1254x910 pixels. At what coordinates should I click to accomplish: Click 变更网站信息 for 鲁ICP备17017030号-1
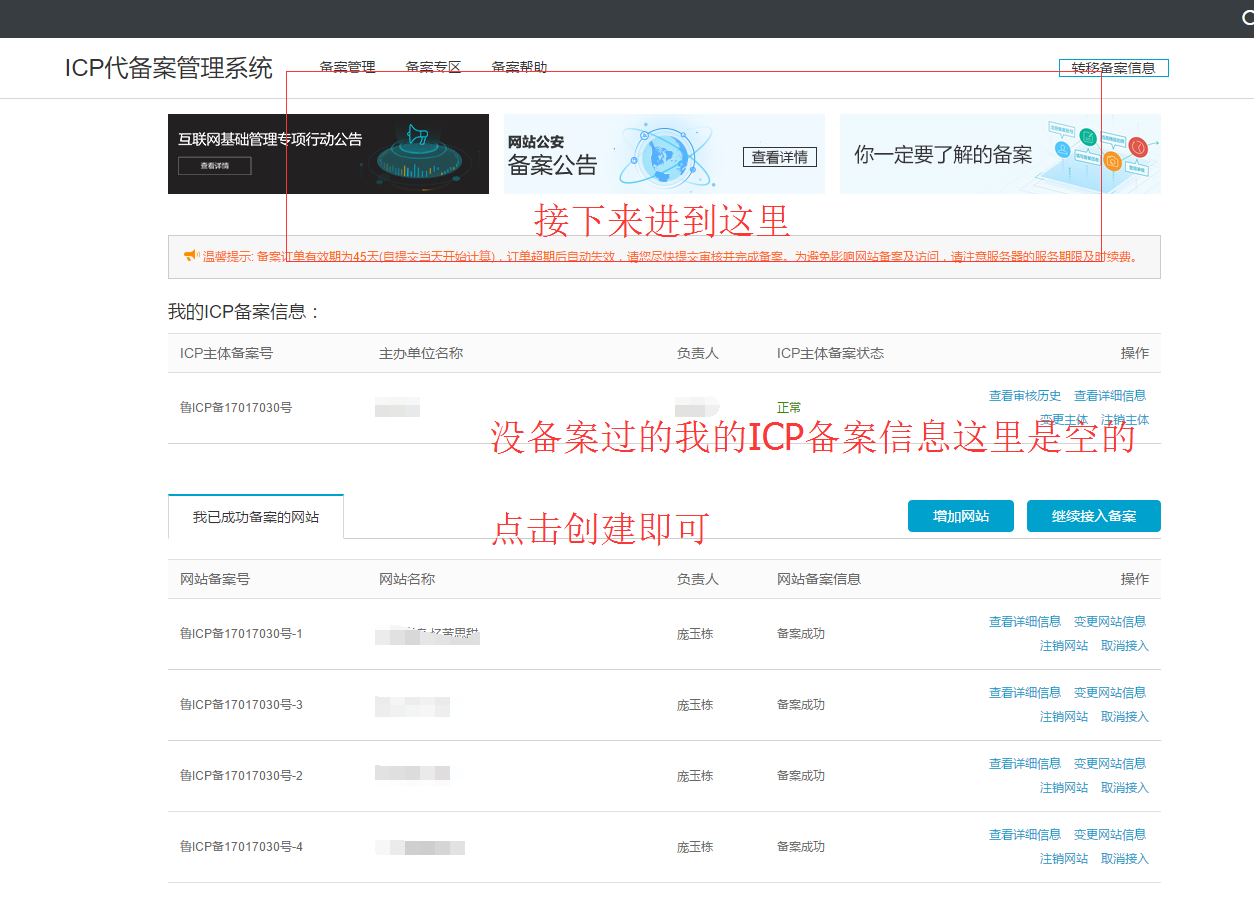pos(1110,622)
